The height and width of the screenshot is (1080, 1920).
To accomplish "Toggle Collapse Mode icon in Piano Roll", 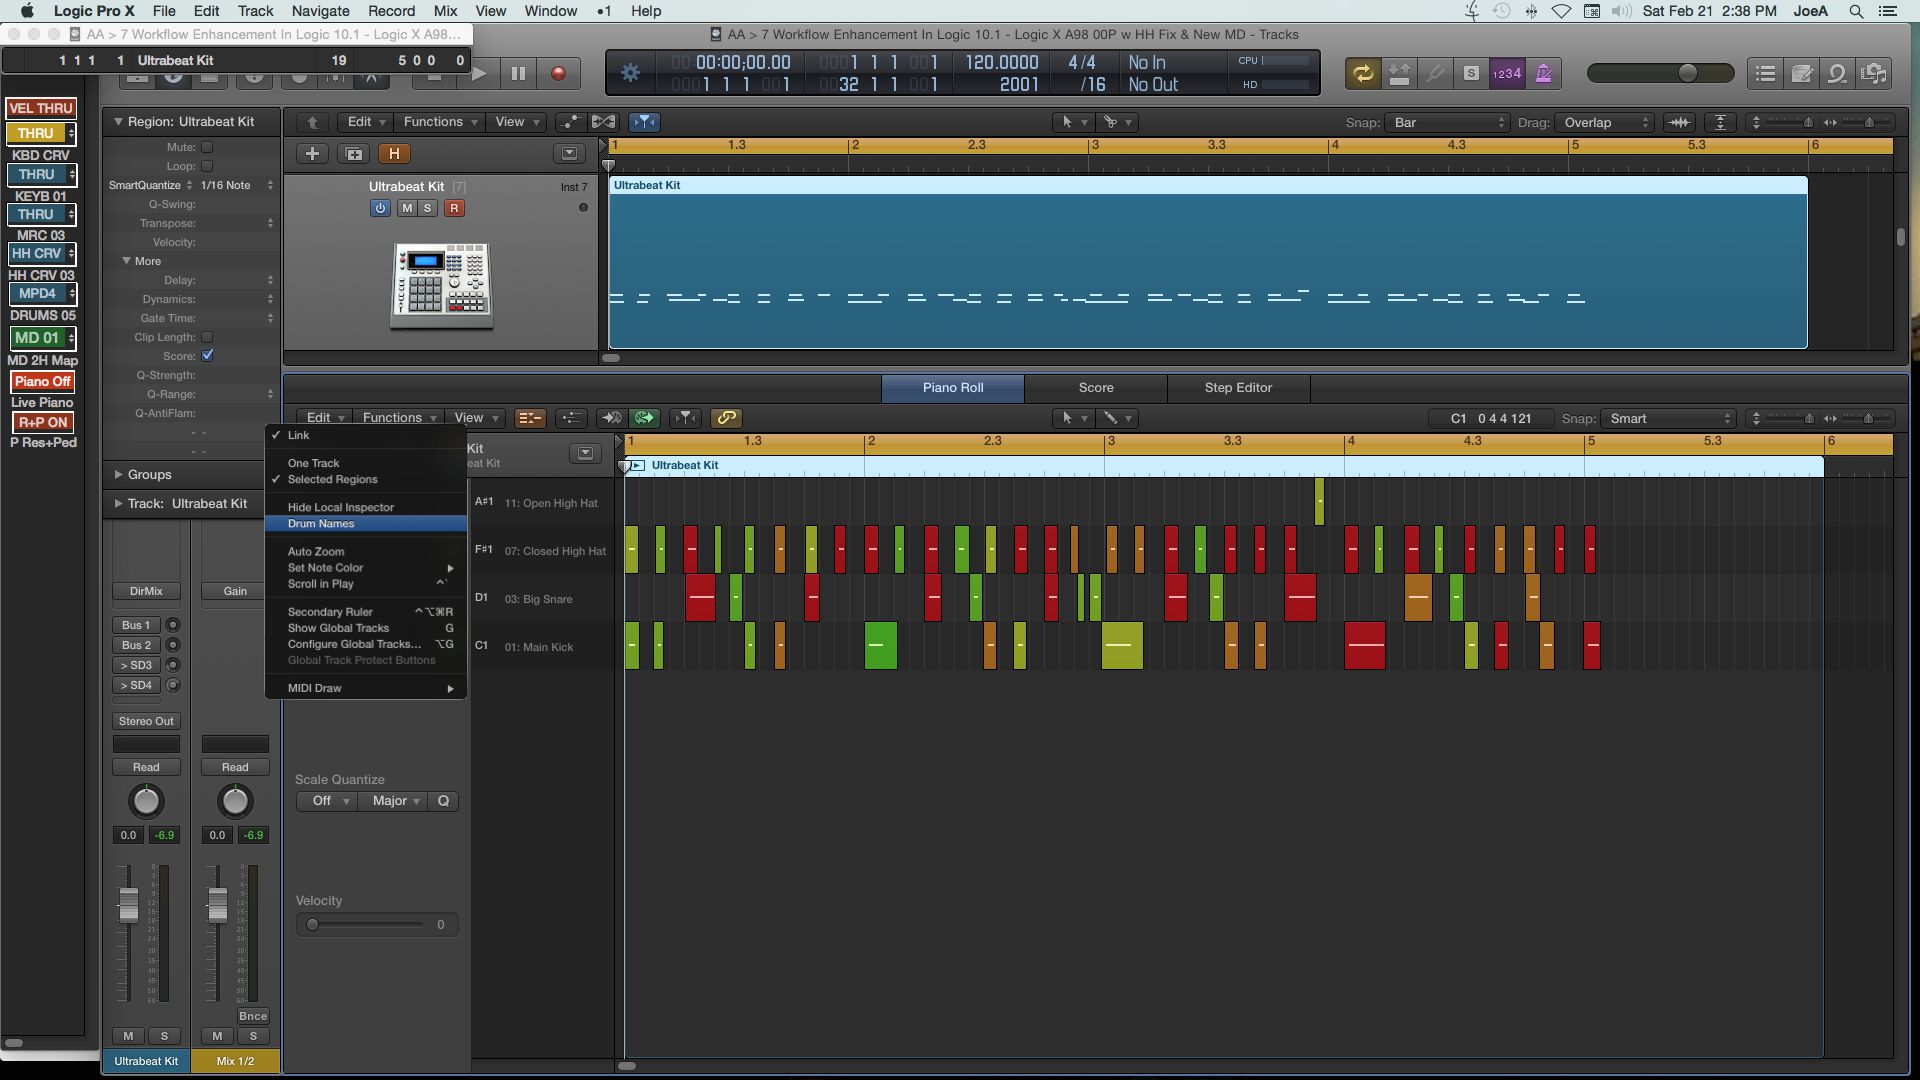I will click(x=530, y=418).
